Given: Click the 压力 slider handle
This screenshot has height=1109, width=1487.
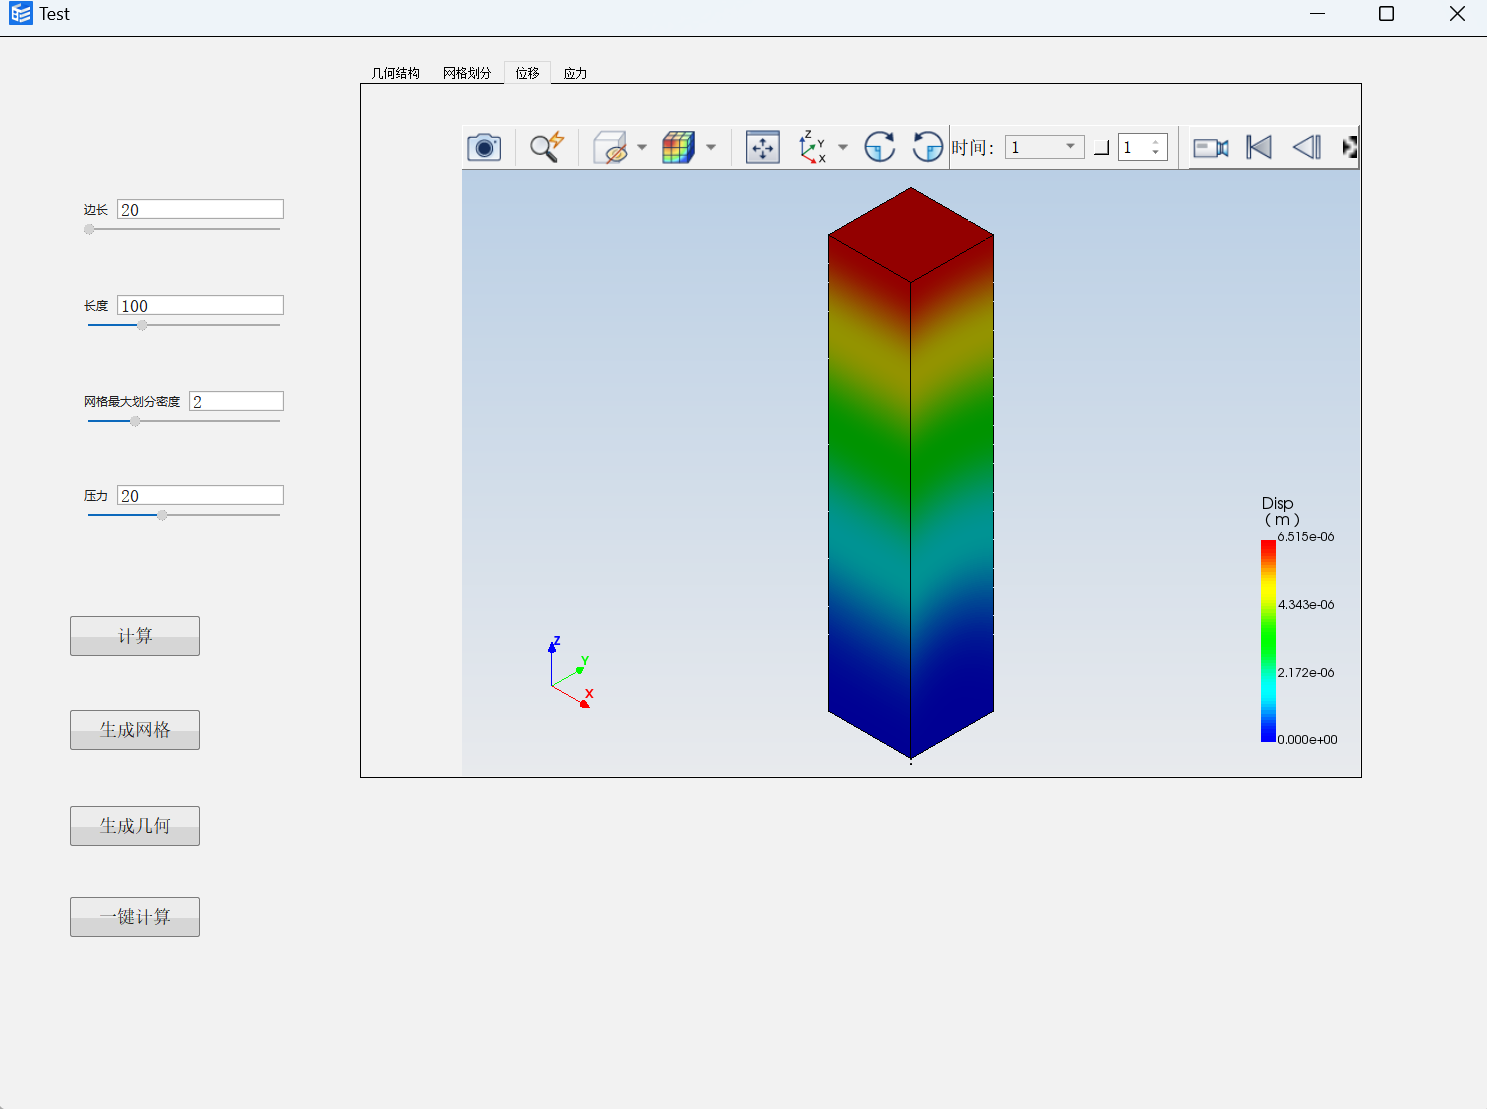Looking at the screenshot, I should pyautogui.click(x=162, y=515).
